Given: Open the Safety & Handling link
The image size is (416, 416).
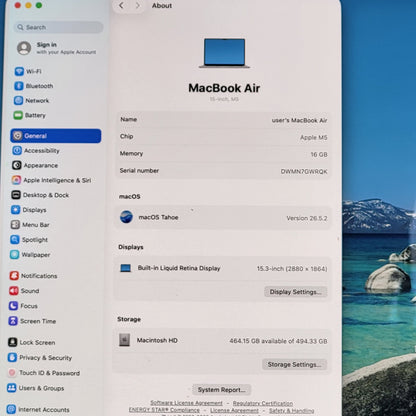Looking at the screenshot, I should tap(292, 411).
